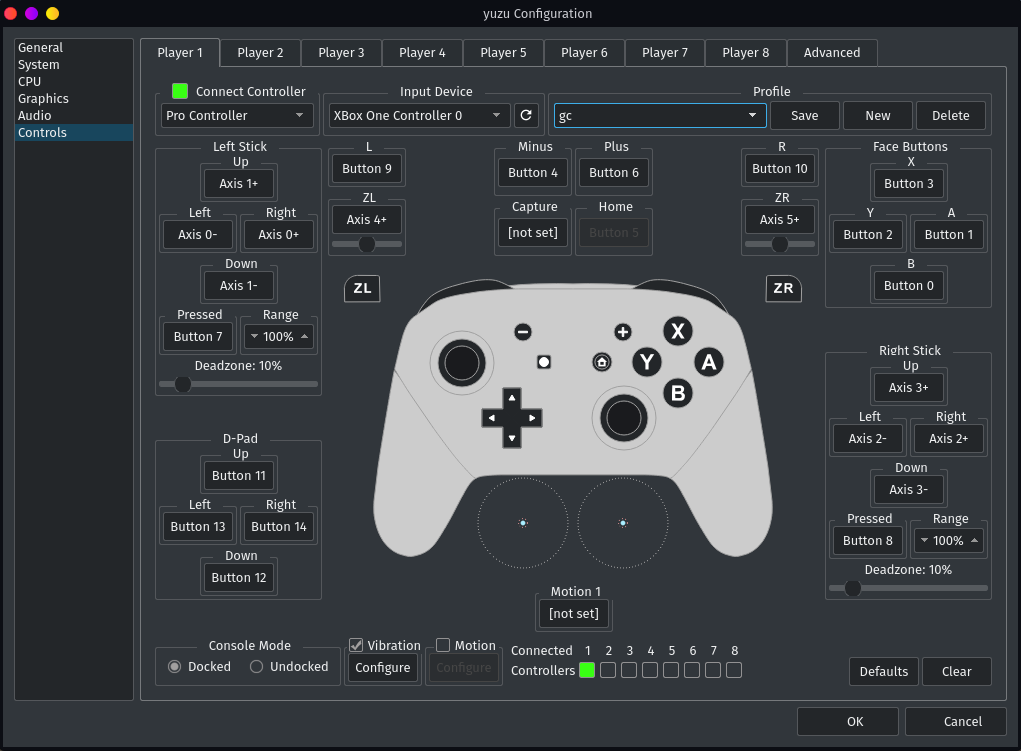Click the B button on the controller image
The image size is (1021, 751).
click(678, 393)
